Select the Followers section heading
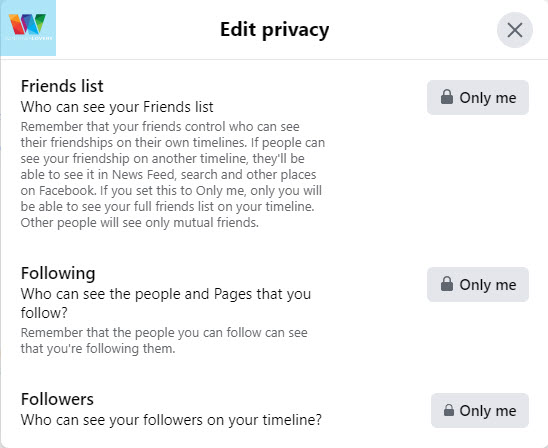 point(57,399)
